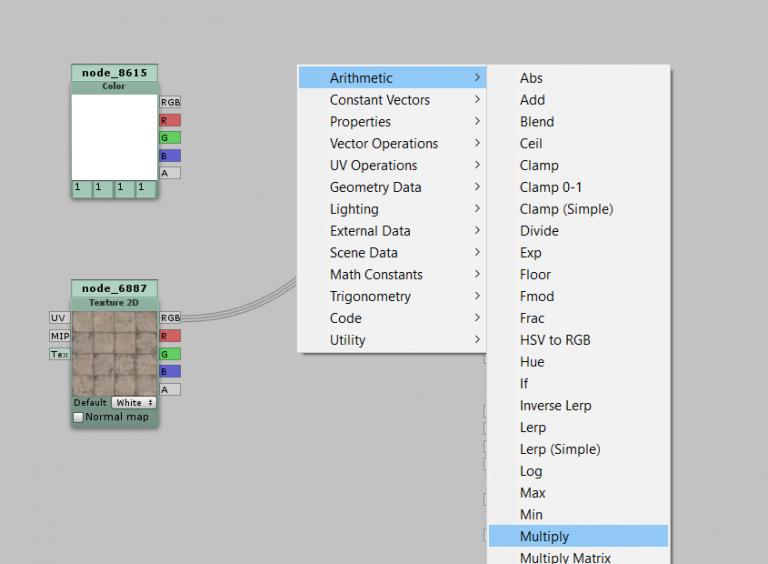Image resolution: width=768 pixels, height=564 pixels.
Task: Click the node_6887 title header
Action: (x=114, y=288)
